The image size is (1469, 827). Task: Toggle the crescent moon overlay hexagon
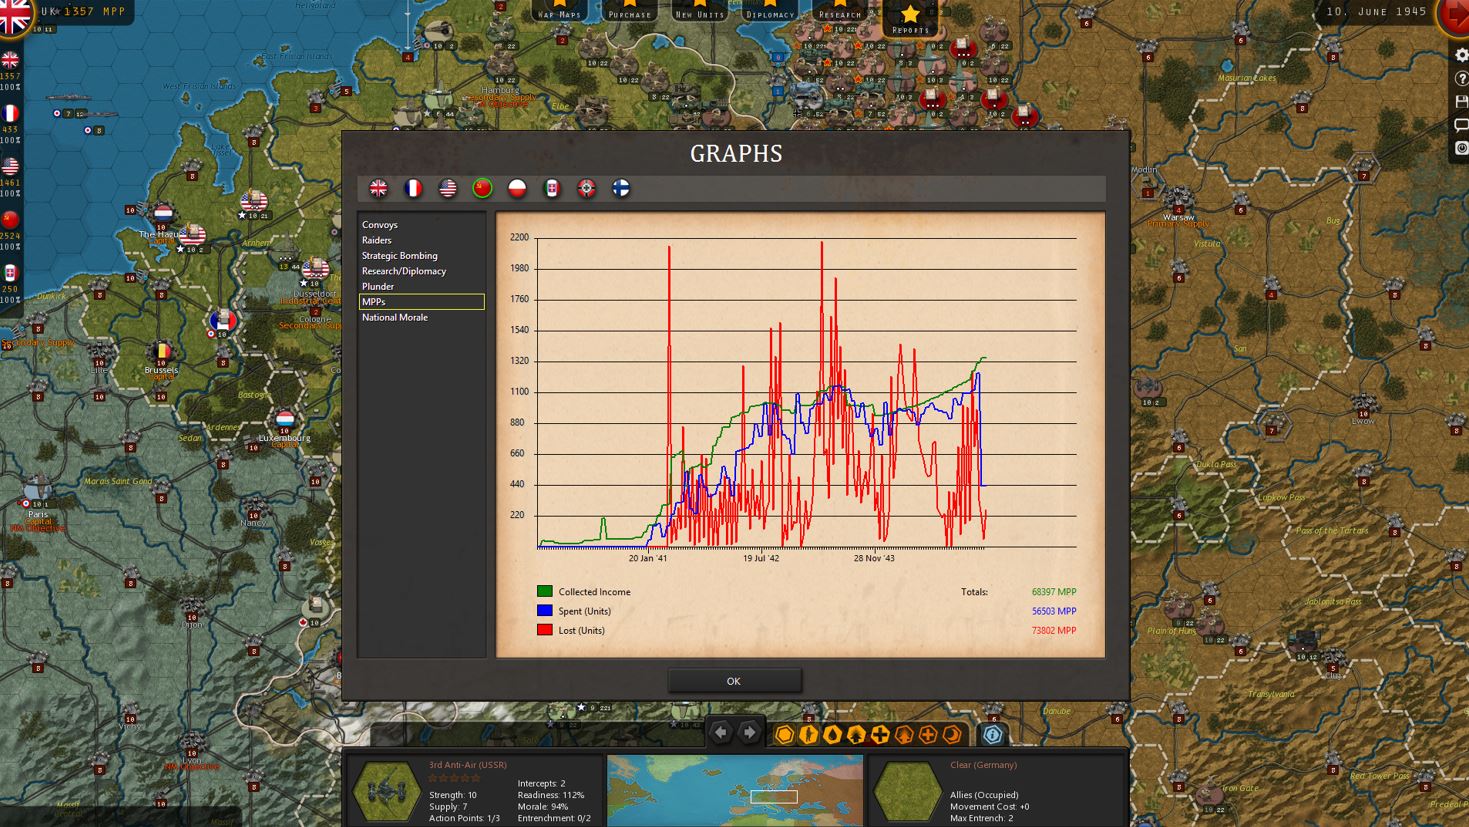(x=952, y=735)
